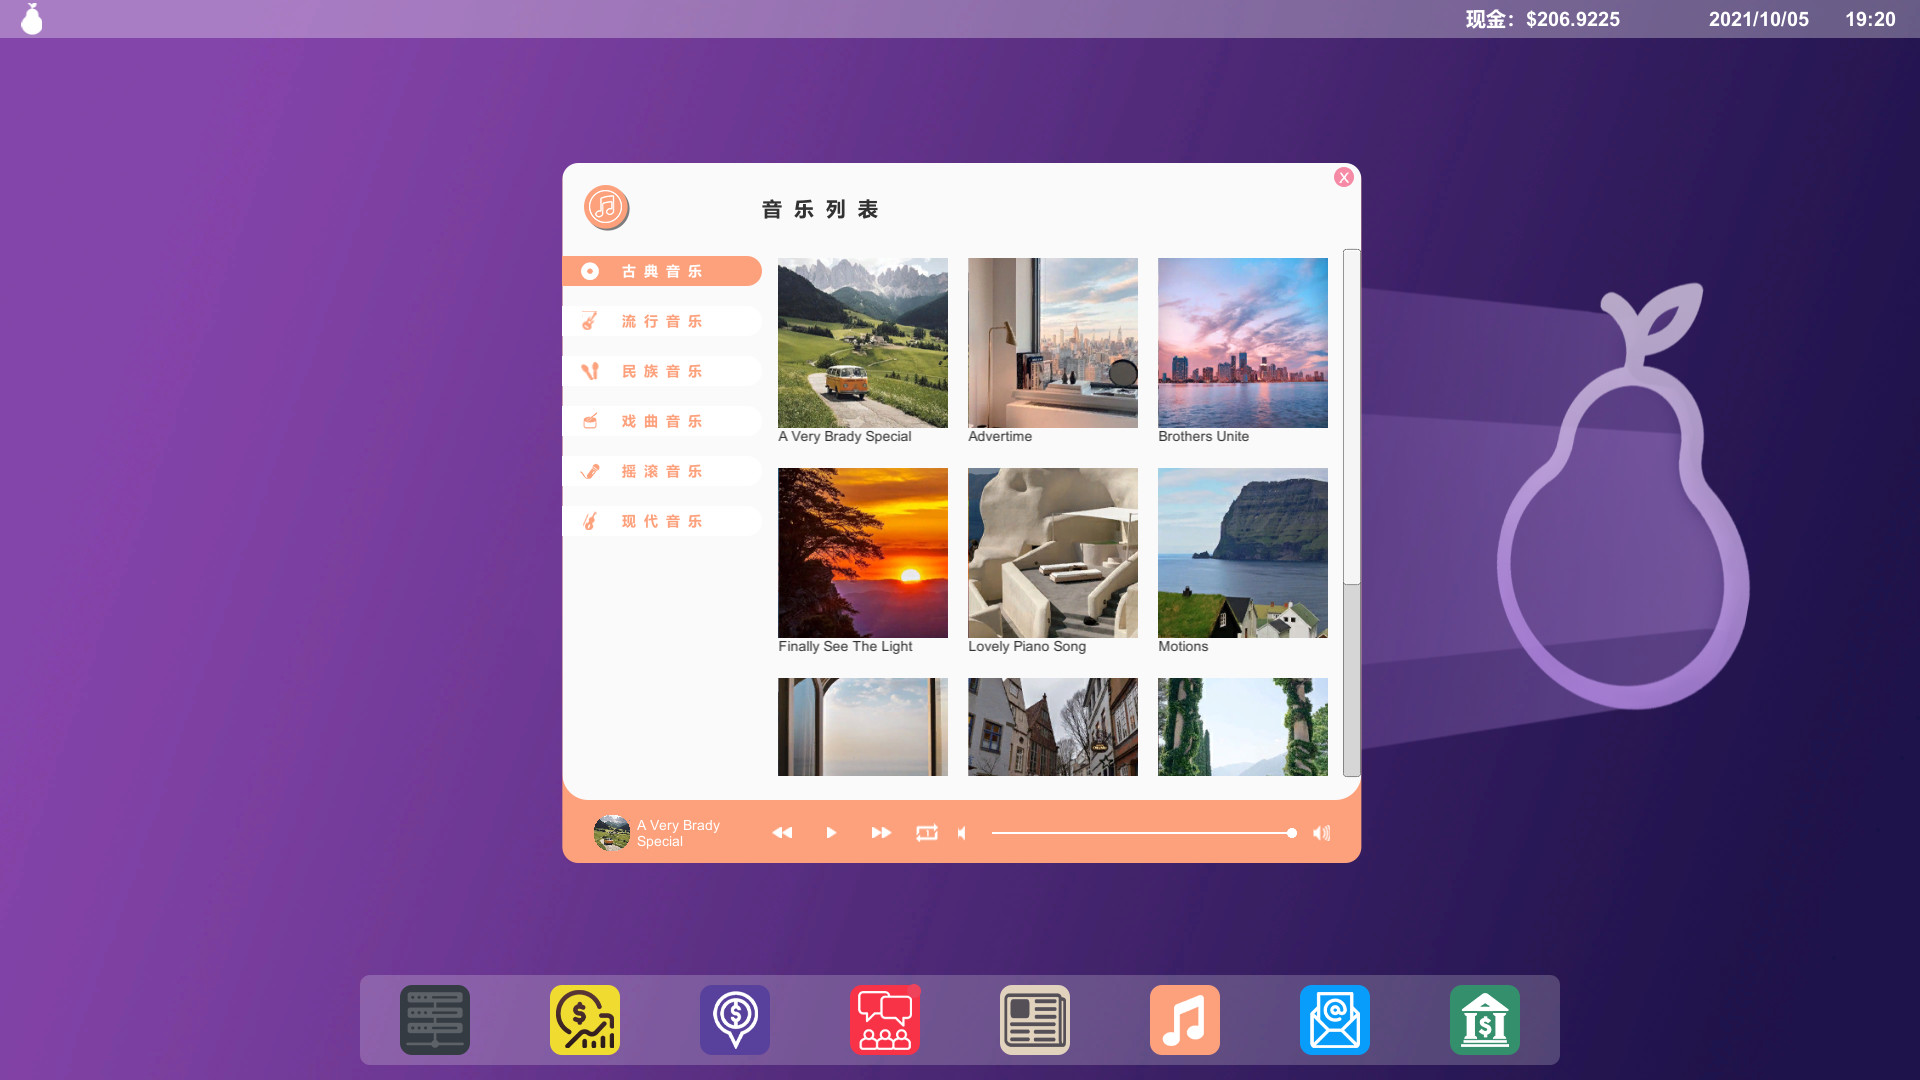Viewport: 1920px width, 1080px height.
Task: Select the 摇滚音乐 category
Action: 662,470
